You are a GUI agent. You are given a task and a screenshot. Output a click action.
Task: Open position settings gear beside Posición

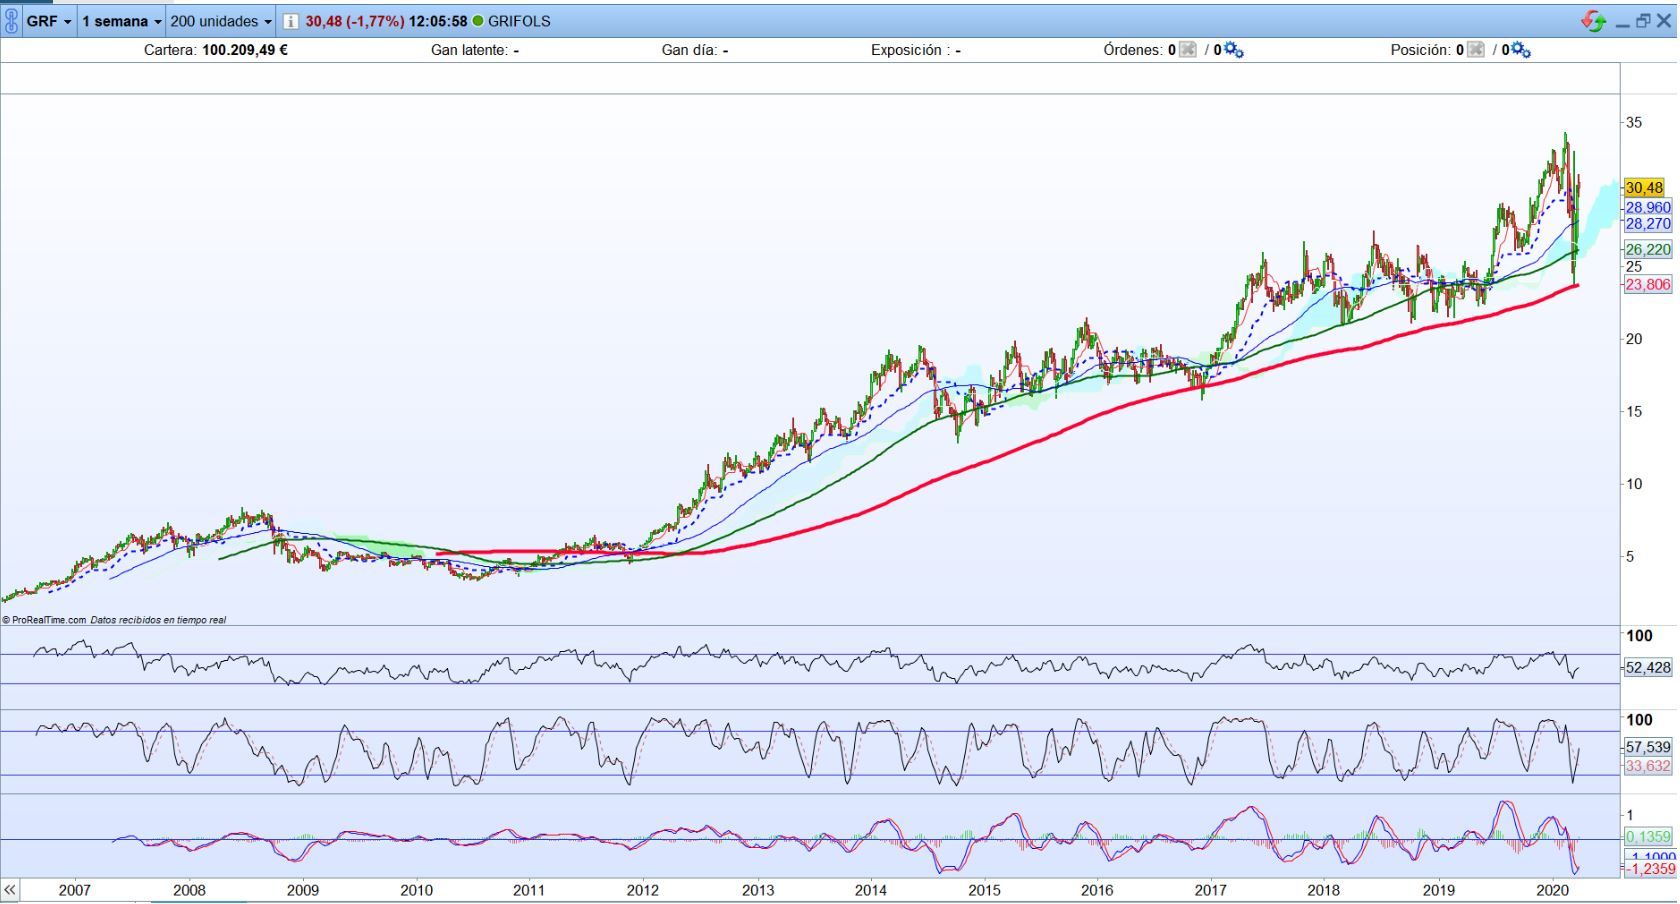pos(1521,50)
